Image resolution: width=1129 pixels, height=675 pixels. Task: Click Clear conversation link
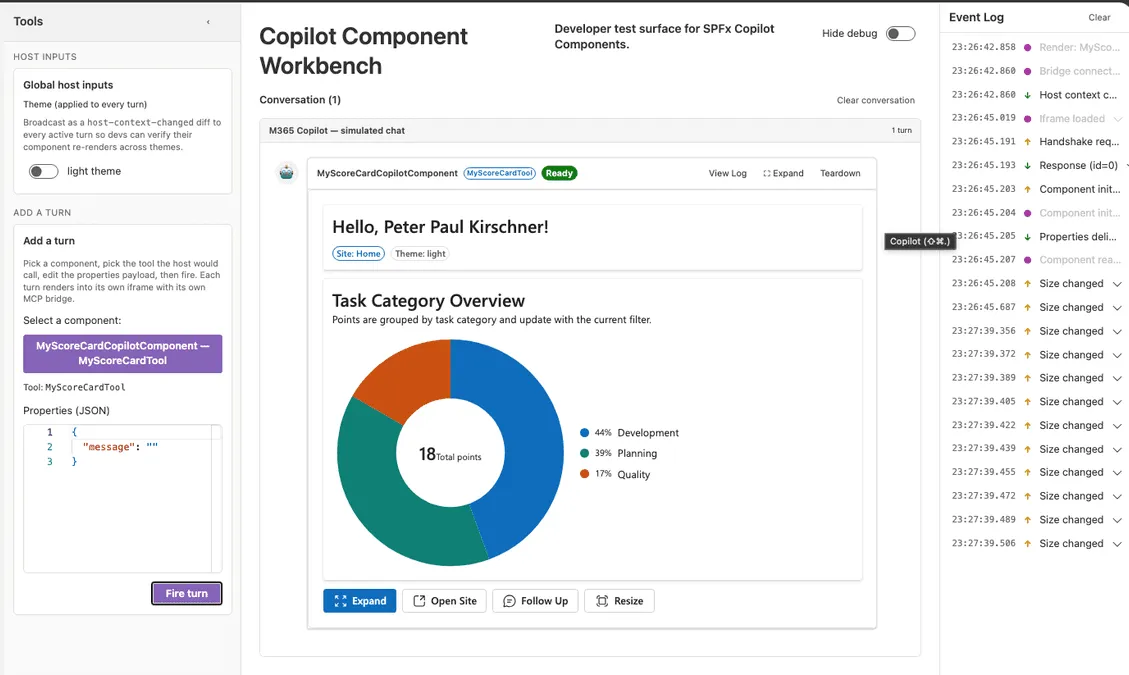pyautogui.click(x=876, y=100)
